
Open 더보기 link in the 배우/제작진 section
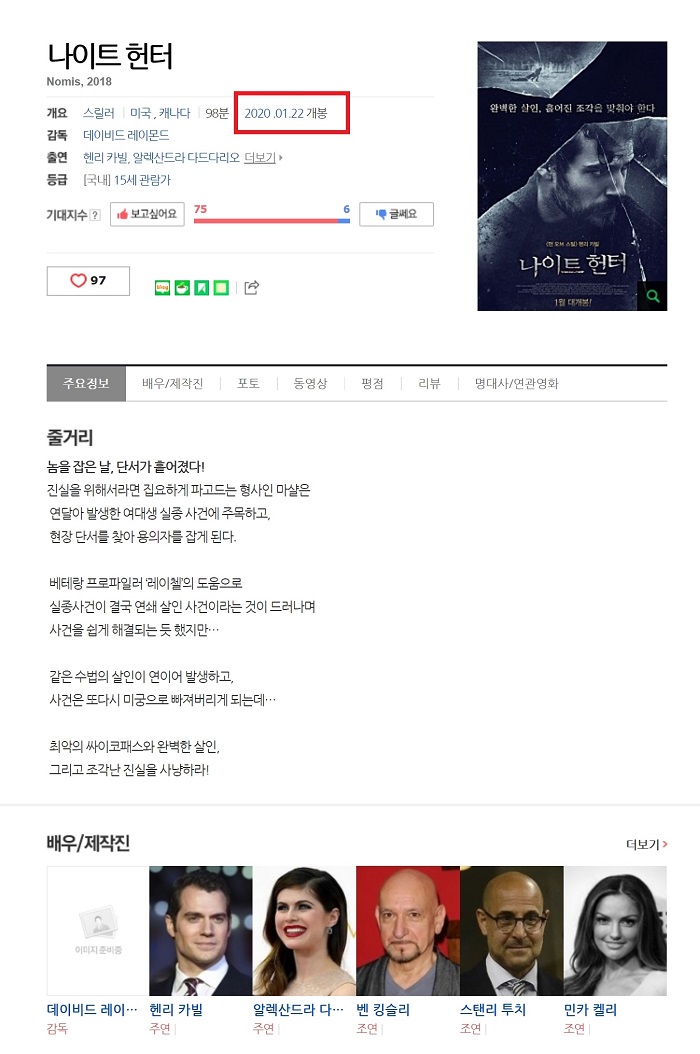646,844
